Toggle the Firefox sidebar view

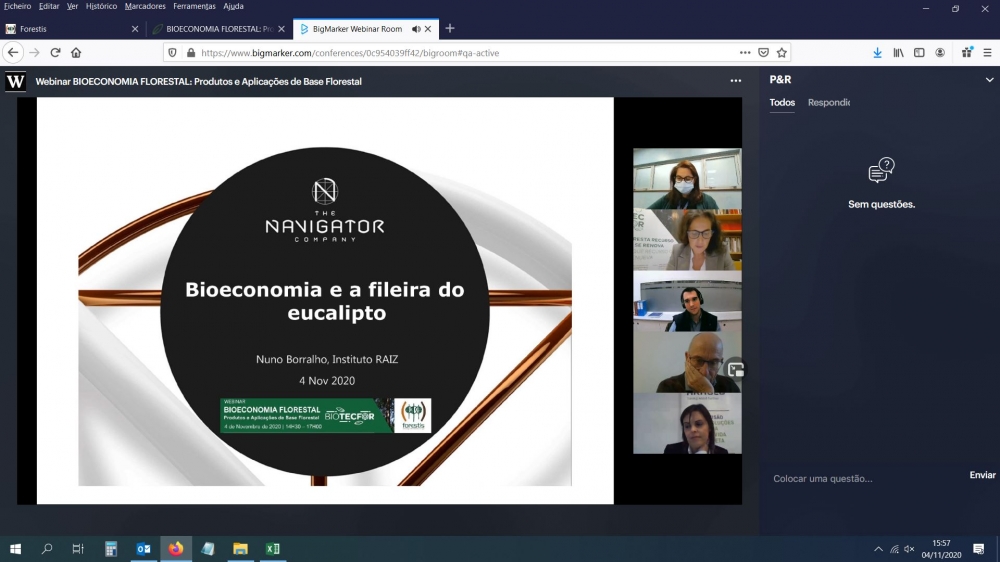(919, 53)
